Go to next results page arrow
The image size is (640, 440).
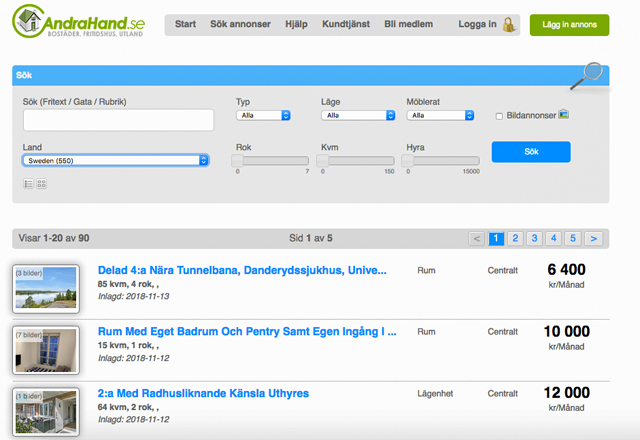pos(594,238)
